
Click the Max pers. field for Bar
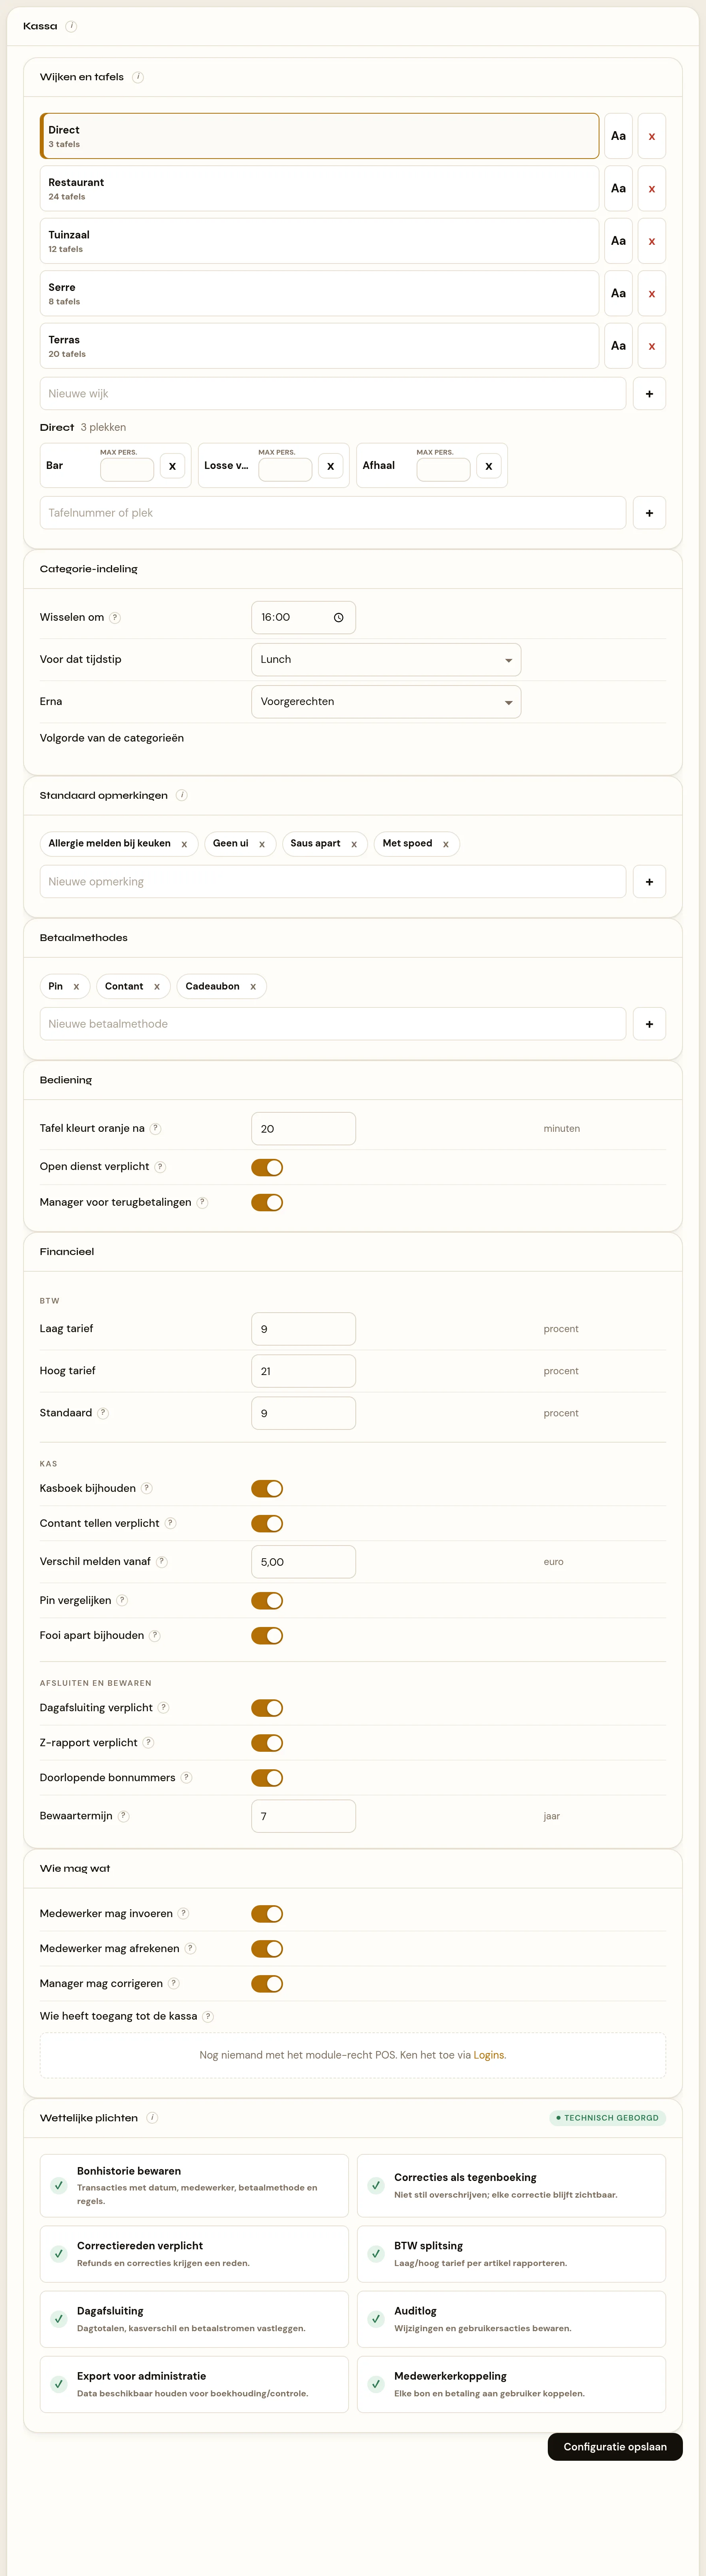127,470
